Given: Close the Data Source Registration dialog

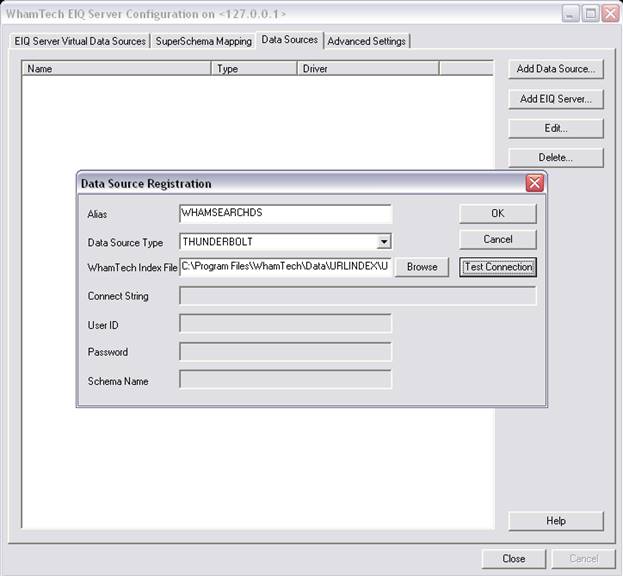Looking at the screenshot, I should (534, 183).
